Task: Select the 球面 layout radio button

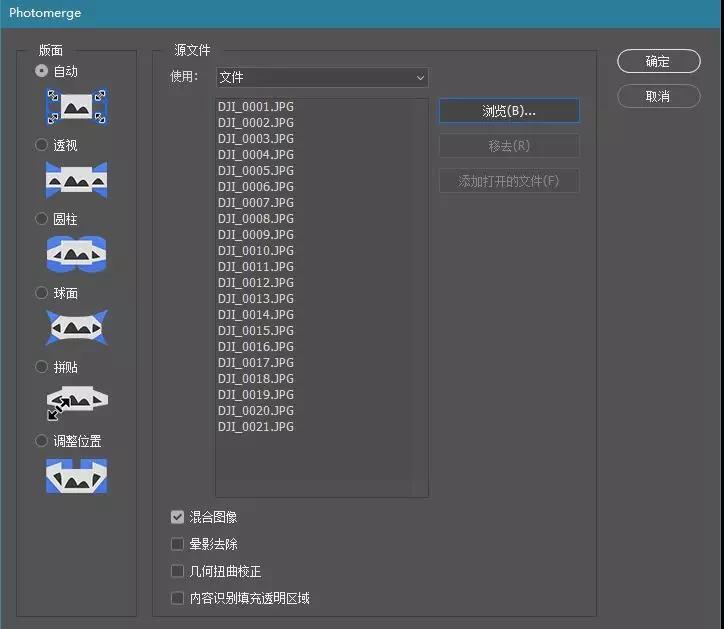Action: click(42, 292)
